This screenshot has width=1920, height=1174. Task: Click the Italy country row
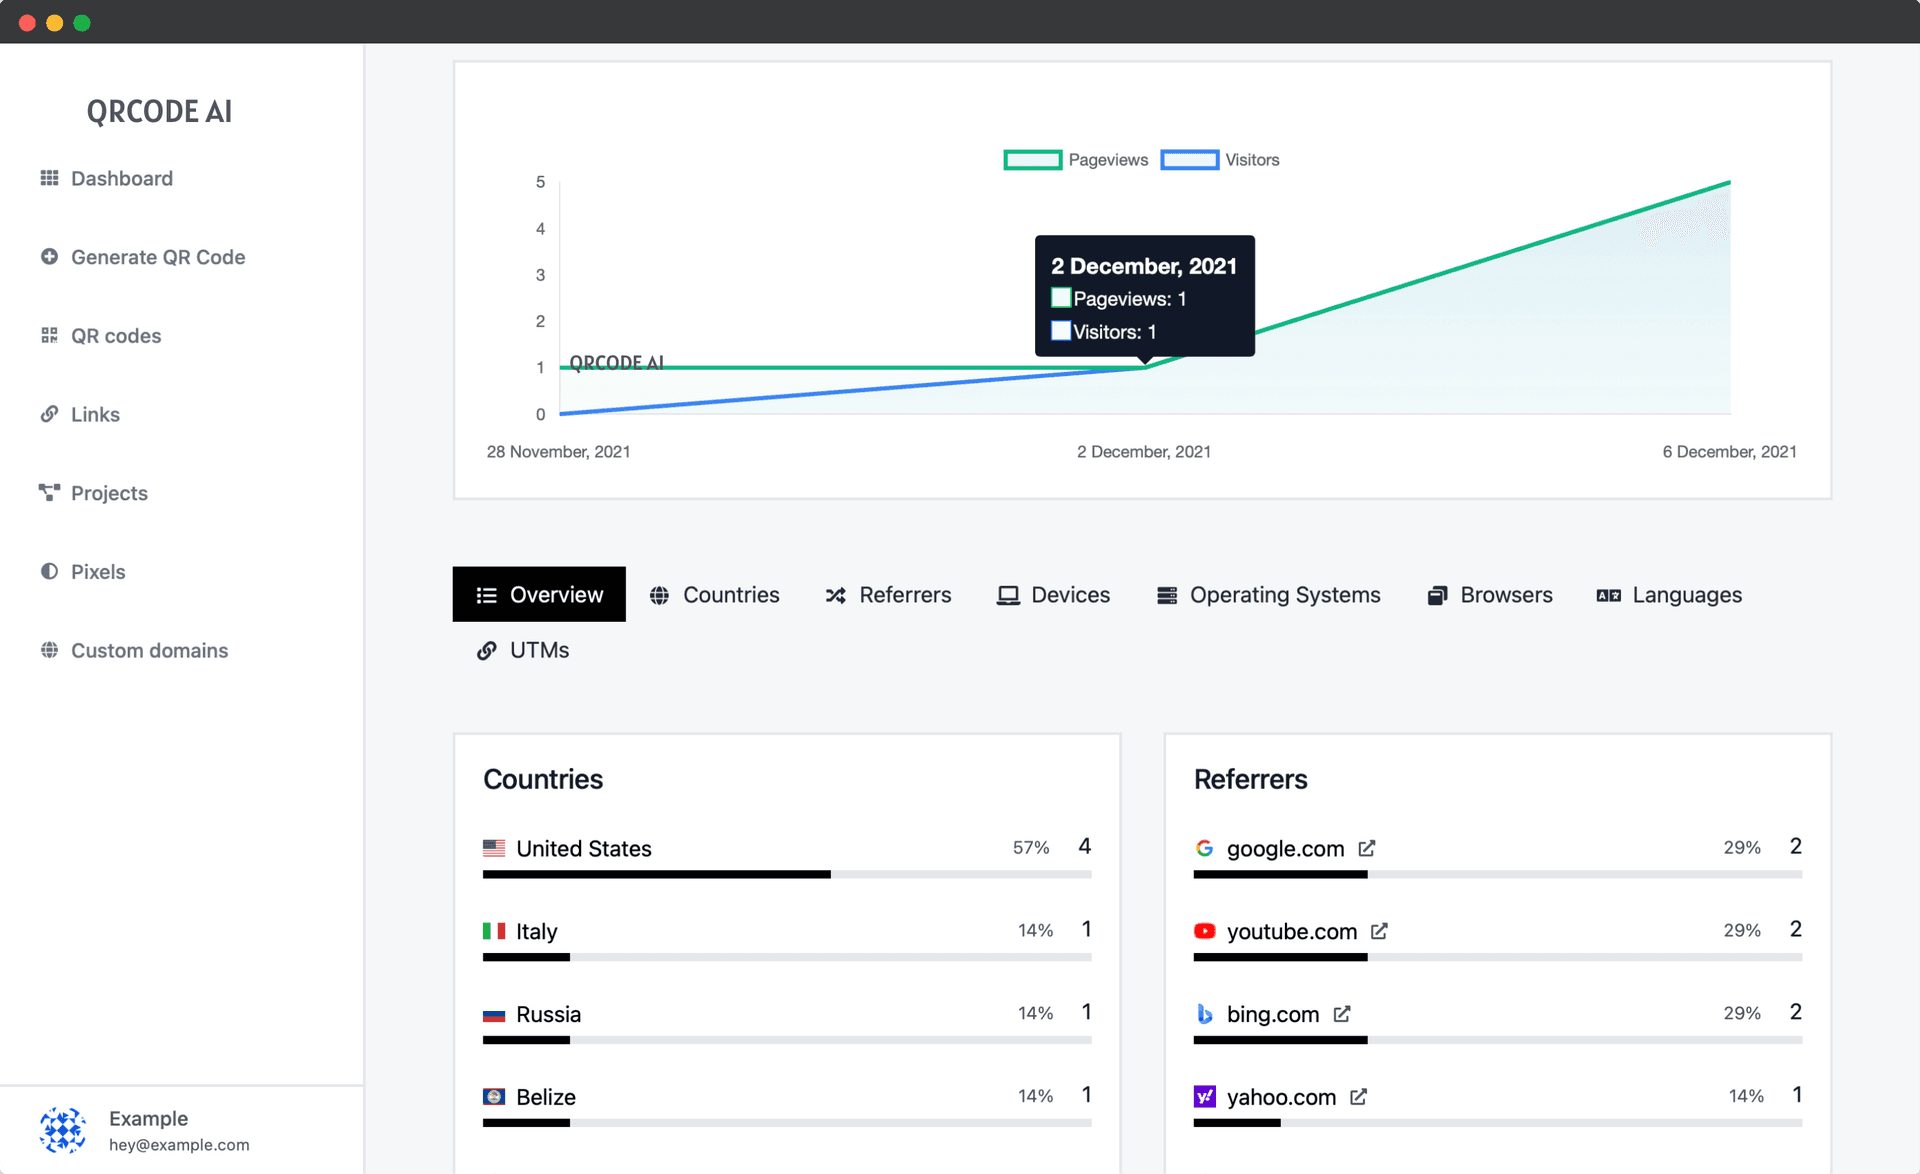[x=787, y=941]
